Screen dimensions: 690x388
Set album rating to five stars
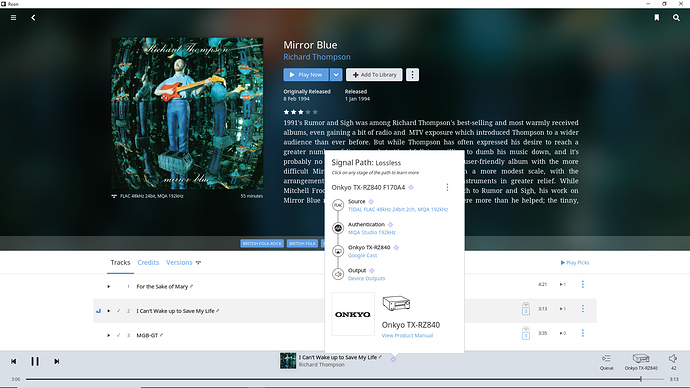click(x=315, y=112)
